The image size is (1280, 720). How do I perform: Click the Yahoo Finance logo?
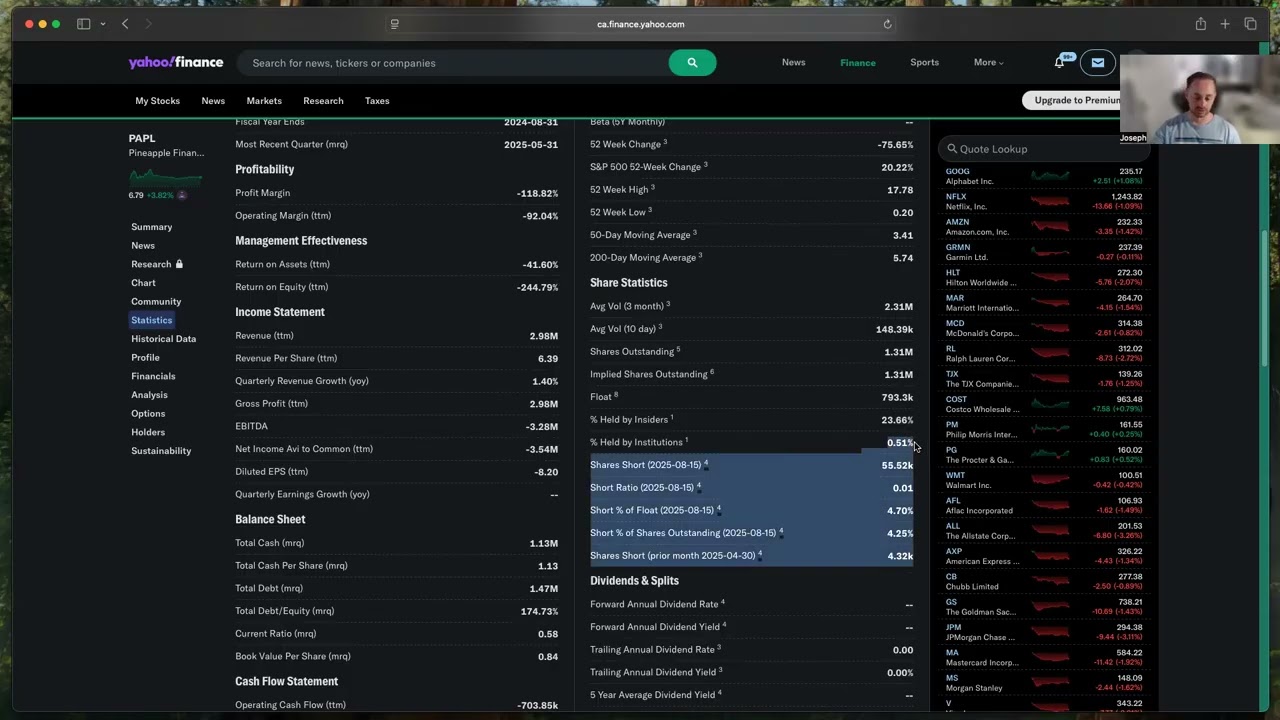tap(176, 62)
